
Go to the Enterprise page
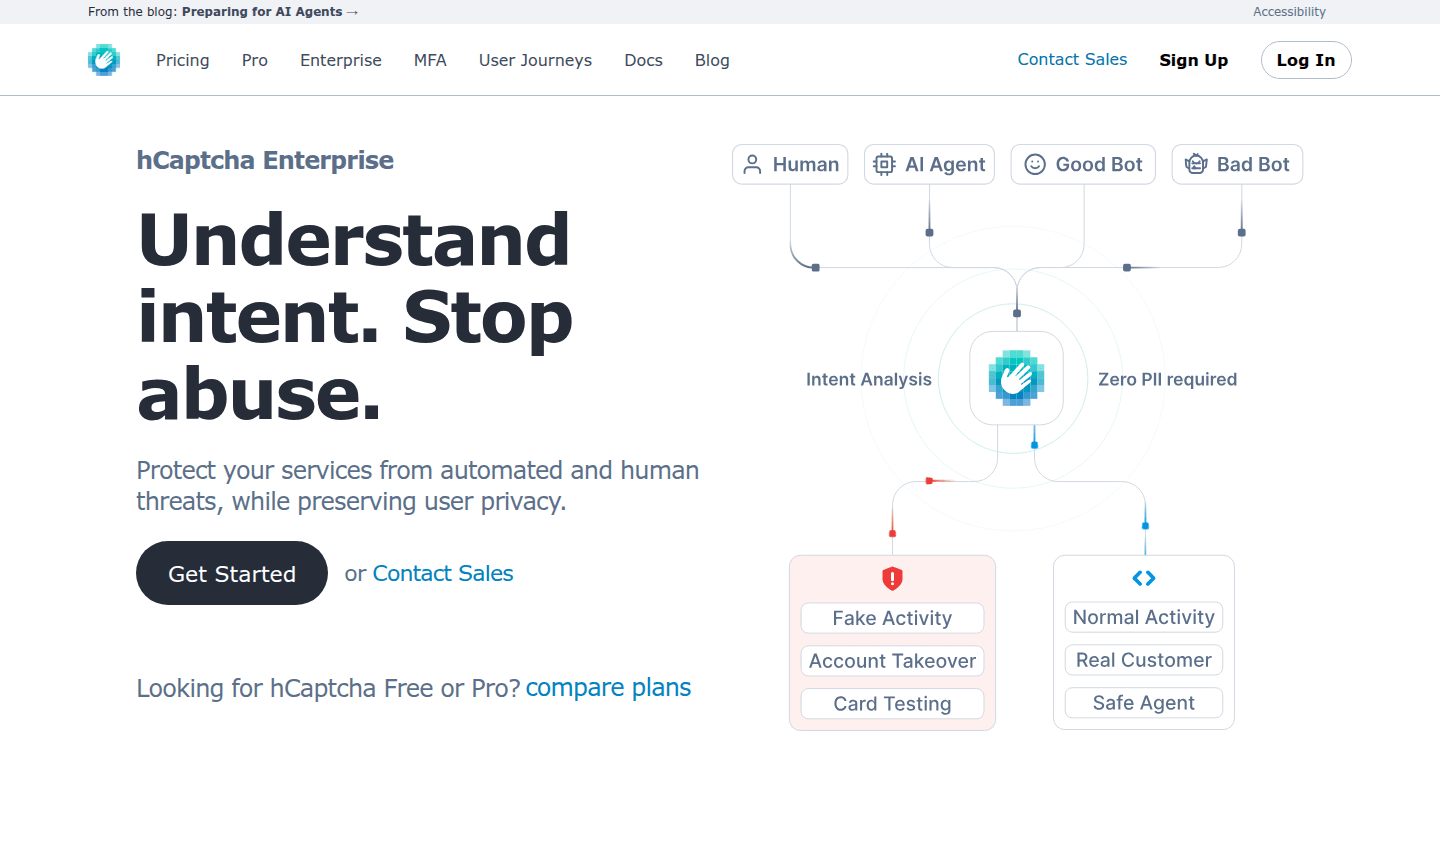(340, 60)
